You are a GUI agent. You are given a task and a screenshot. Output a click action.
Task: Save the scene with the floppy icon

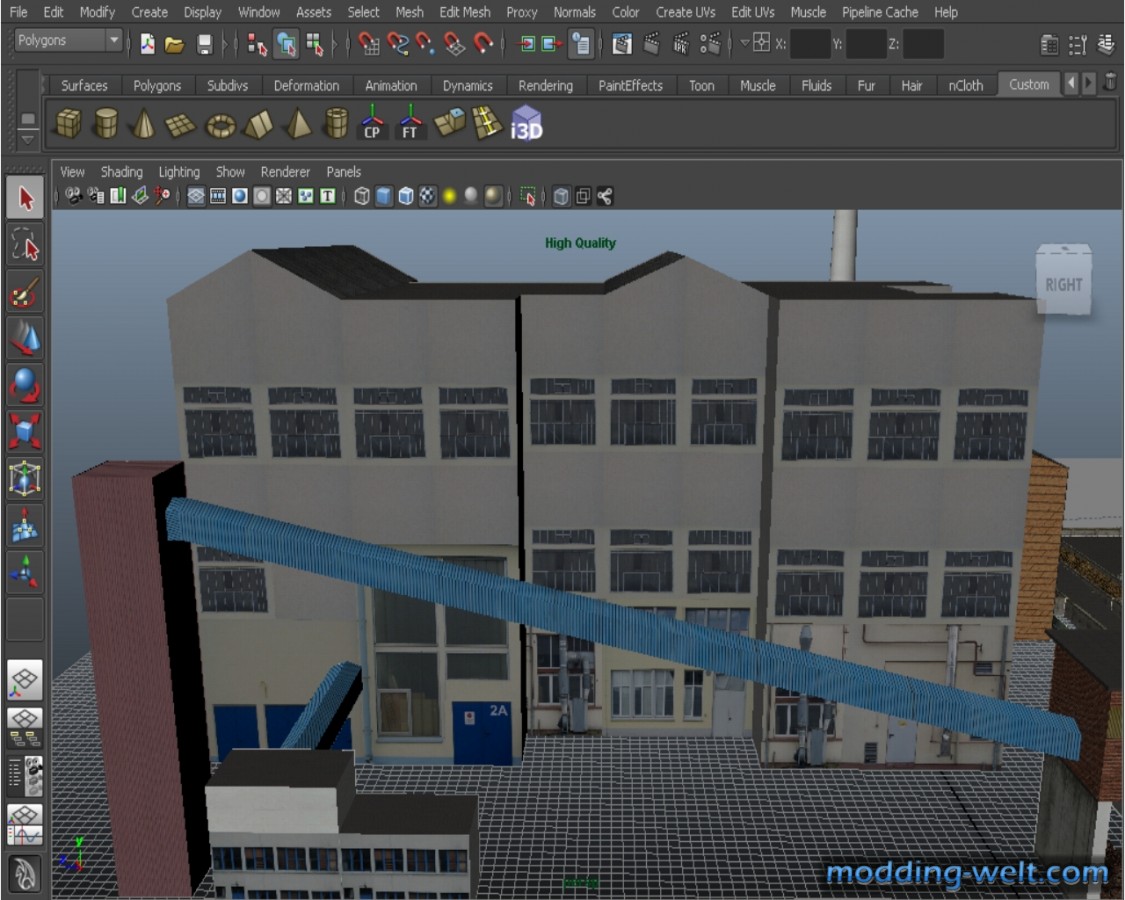tap(204, 44)
